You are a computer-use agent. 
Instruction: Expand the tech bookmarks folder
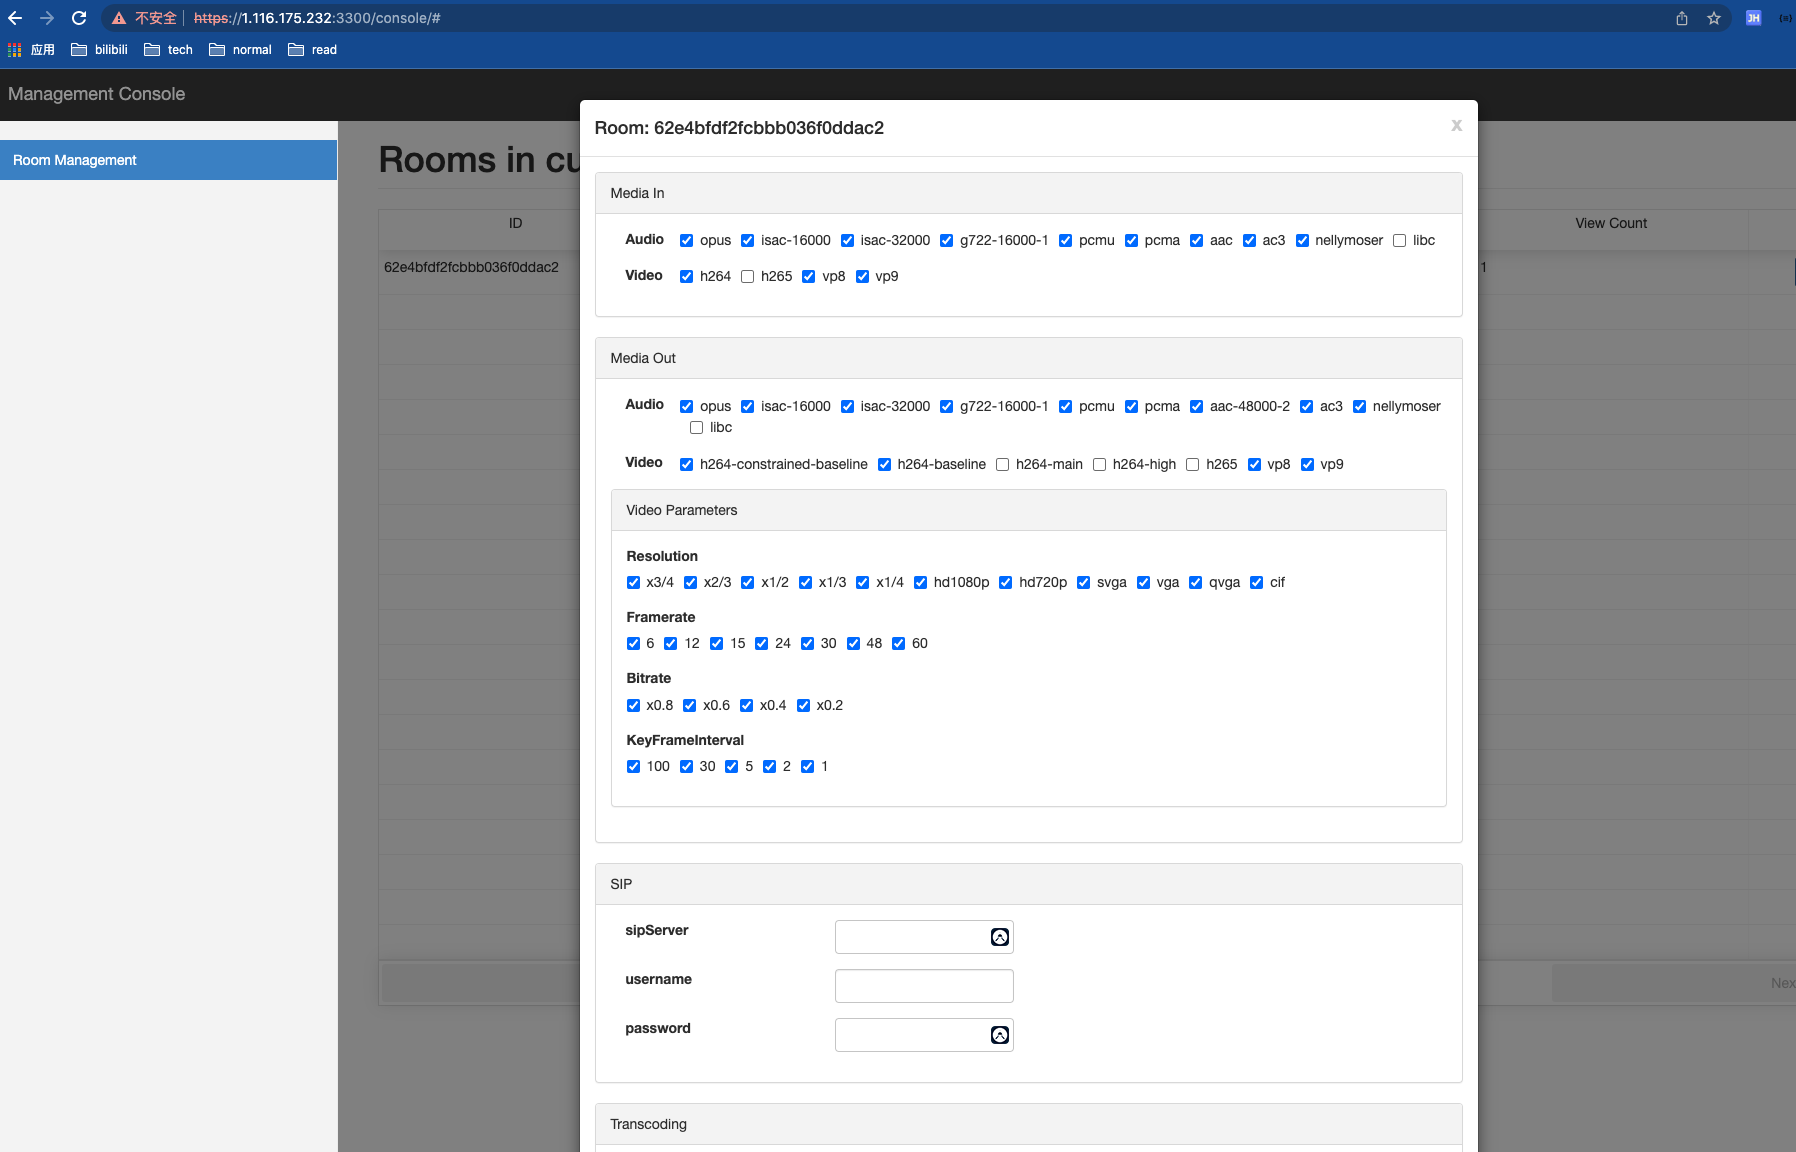point(168,50)
